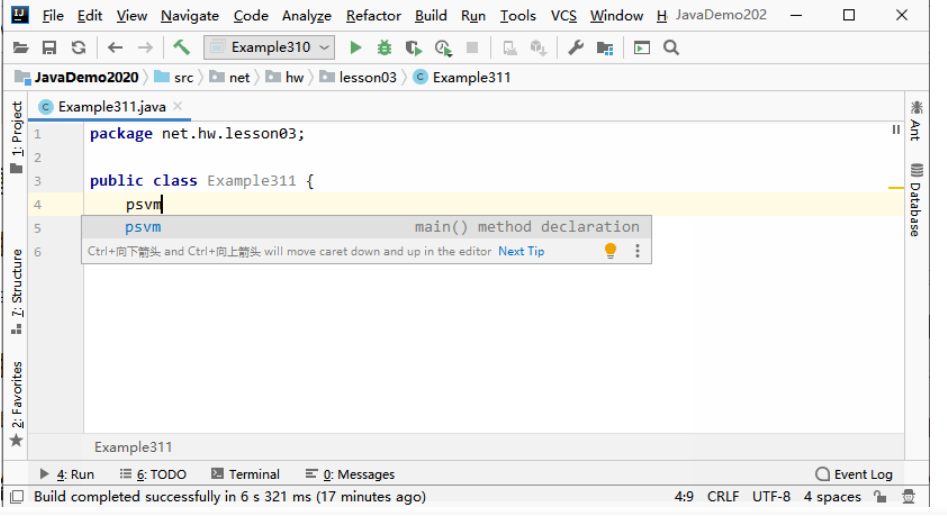Open the View menu

pyautogui.click(x=132, y=16)
